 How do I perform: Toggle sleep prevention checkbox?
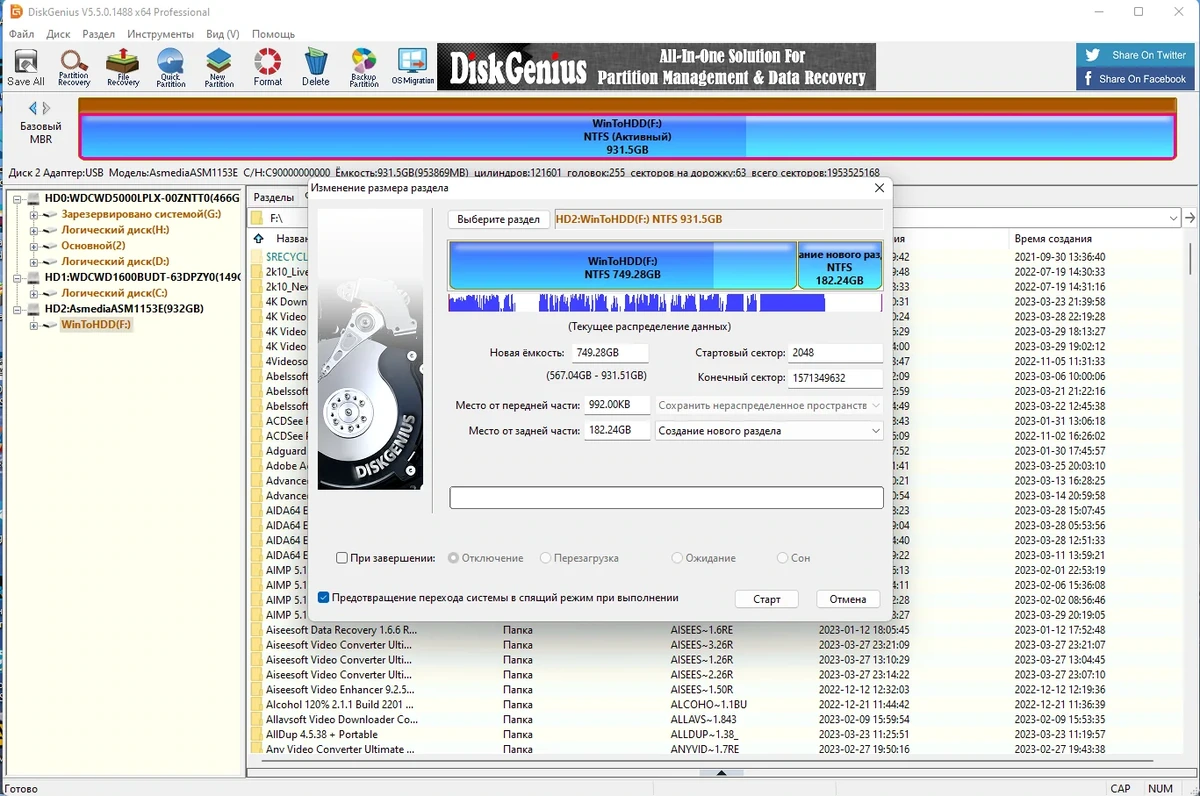click(324, 598)
